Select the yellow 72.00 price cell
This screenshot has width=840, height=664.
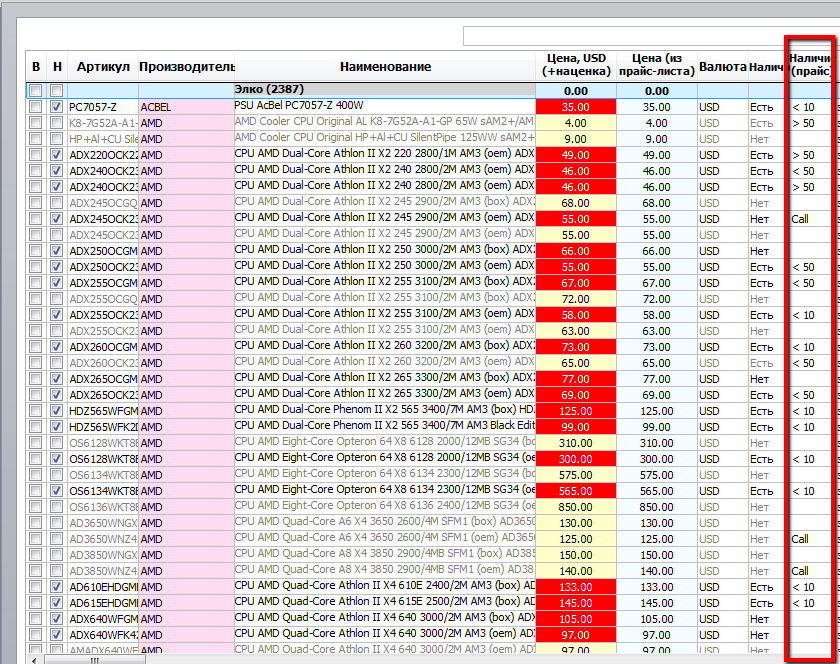click(x=576, y=299)
